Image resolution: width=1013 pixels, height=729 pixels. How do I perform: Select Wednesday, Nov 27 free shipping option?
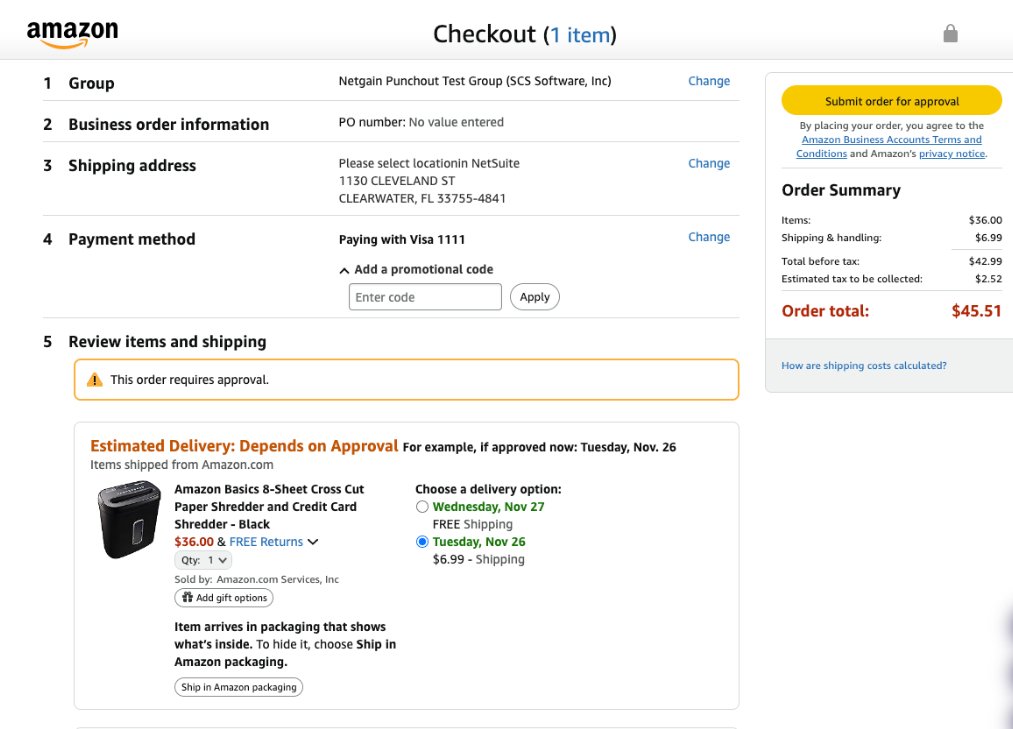tap(422, 507)
